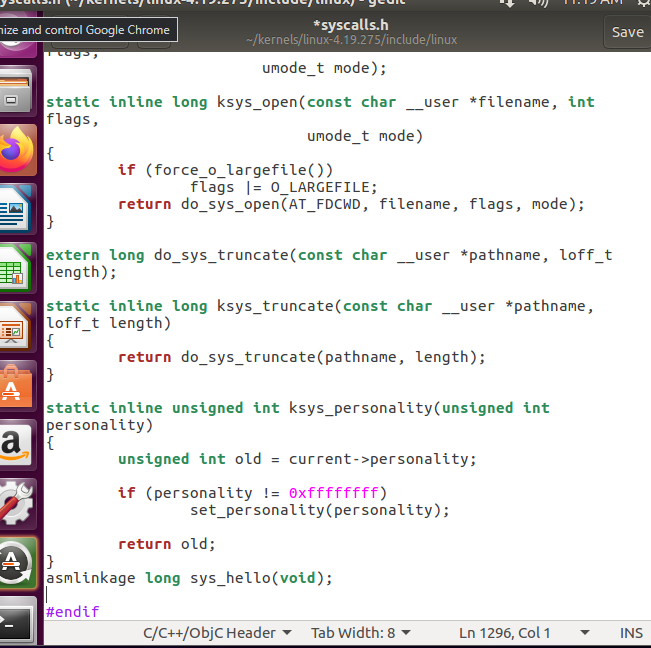Toggle INS insert mode in status bar
Screen dimensions: 651x648
(631, 633)
